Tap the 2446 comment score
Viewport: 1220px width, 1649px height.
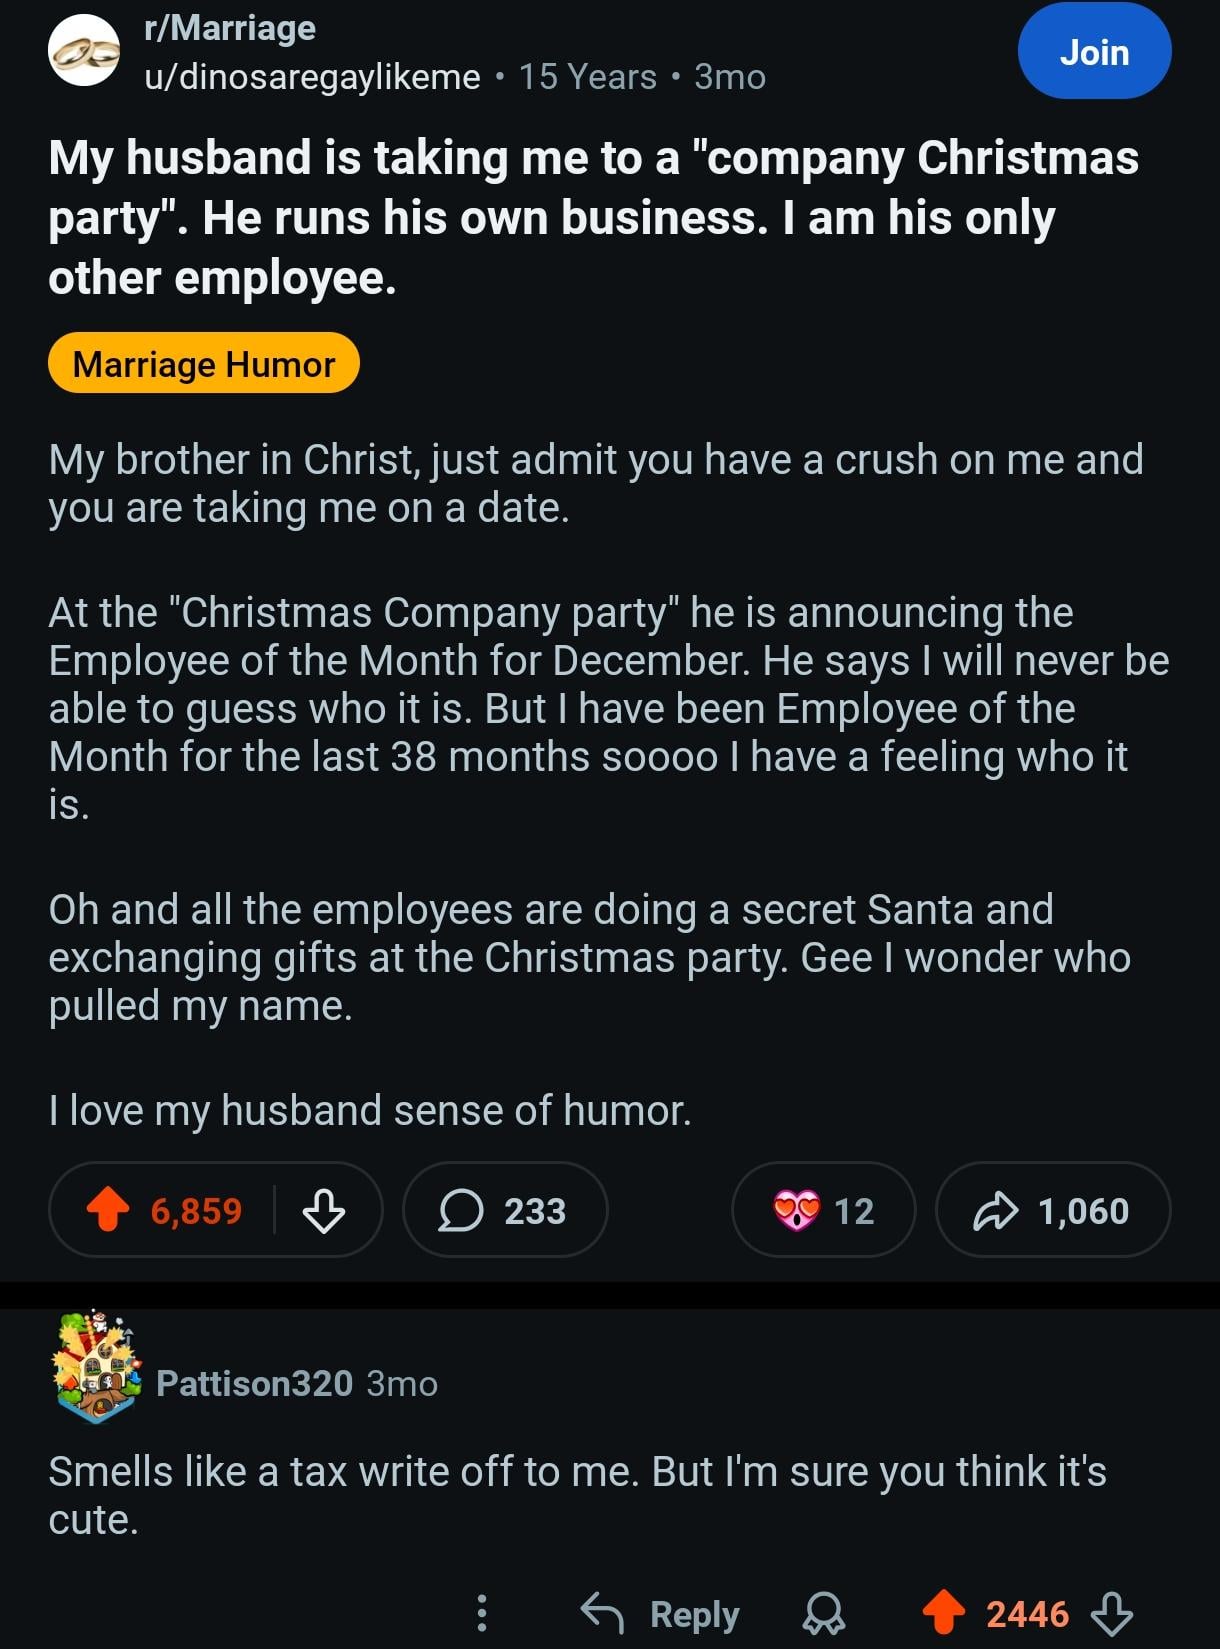pyautogui.click(x=1027, y=1612)
